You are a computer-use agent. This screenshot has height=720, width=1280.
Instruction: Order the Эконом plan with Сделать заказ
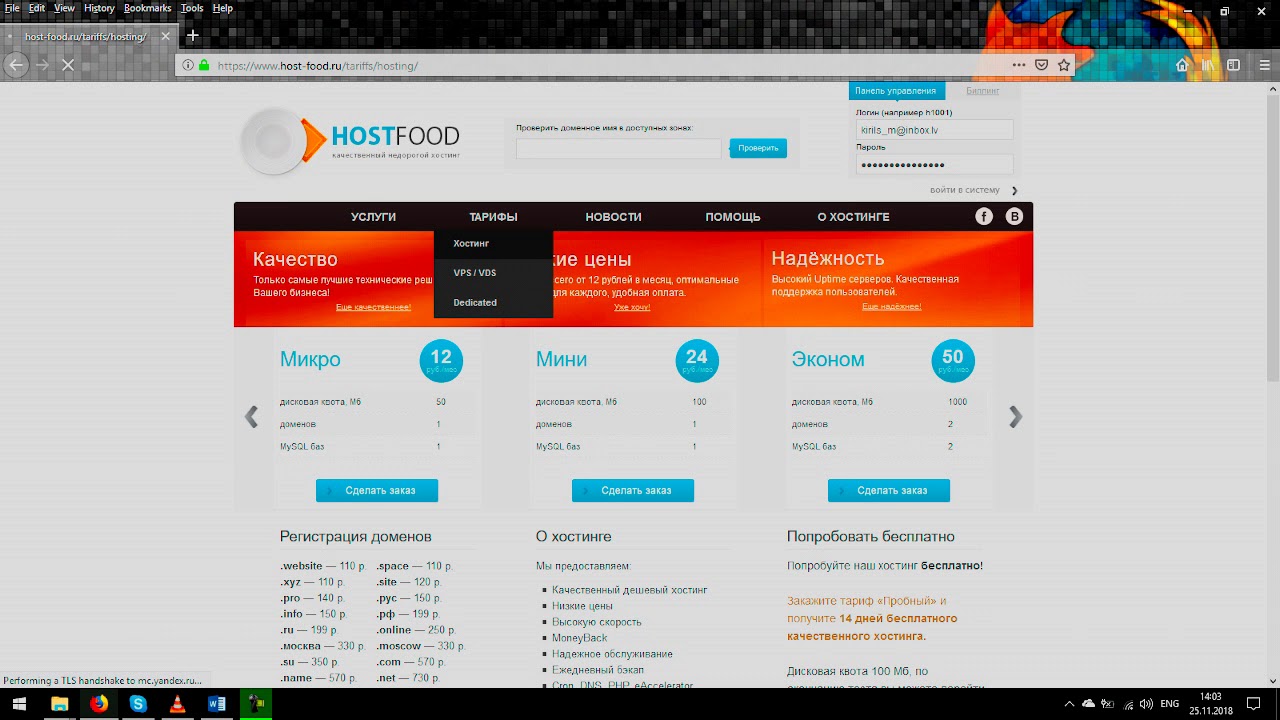(889, 490)
